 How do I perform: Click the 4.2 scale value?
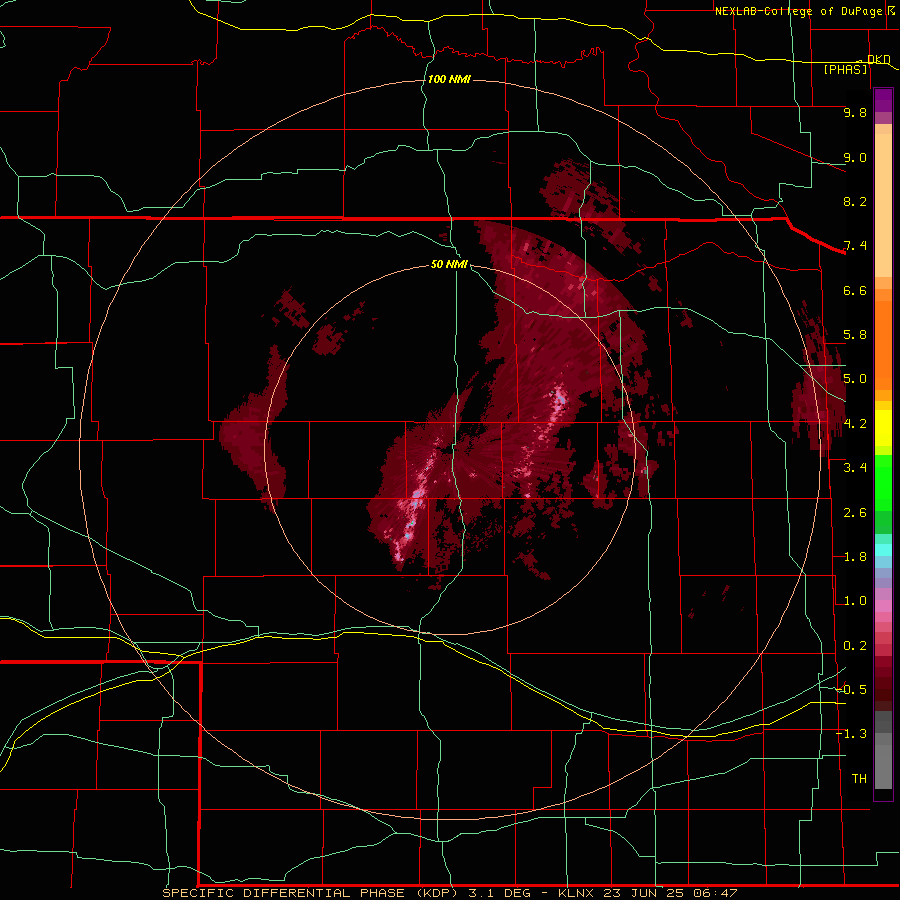(855, 424)
